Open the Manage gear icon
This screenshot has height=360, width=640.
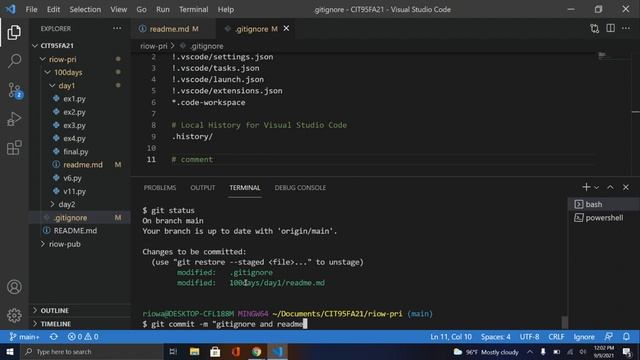coord(14,315)
